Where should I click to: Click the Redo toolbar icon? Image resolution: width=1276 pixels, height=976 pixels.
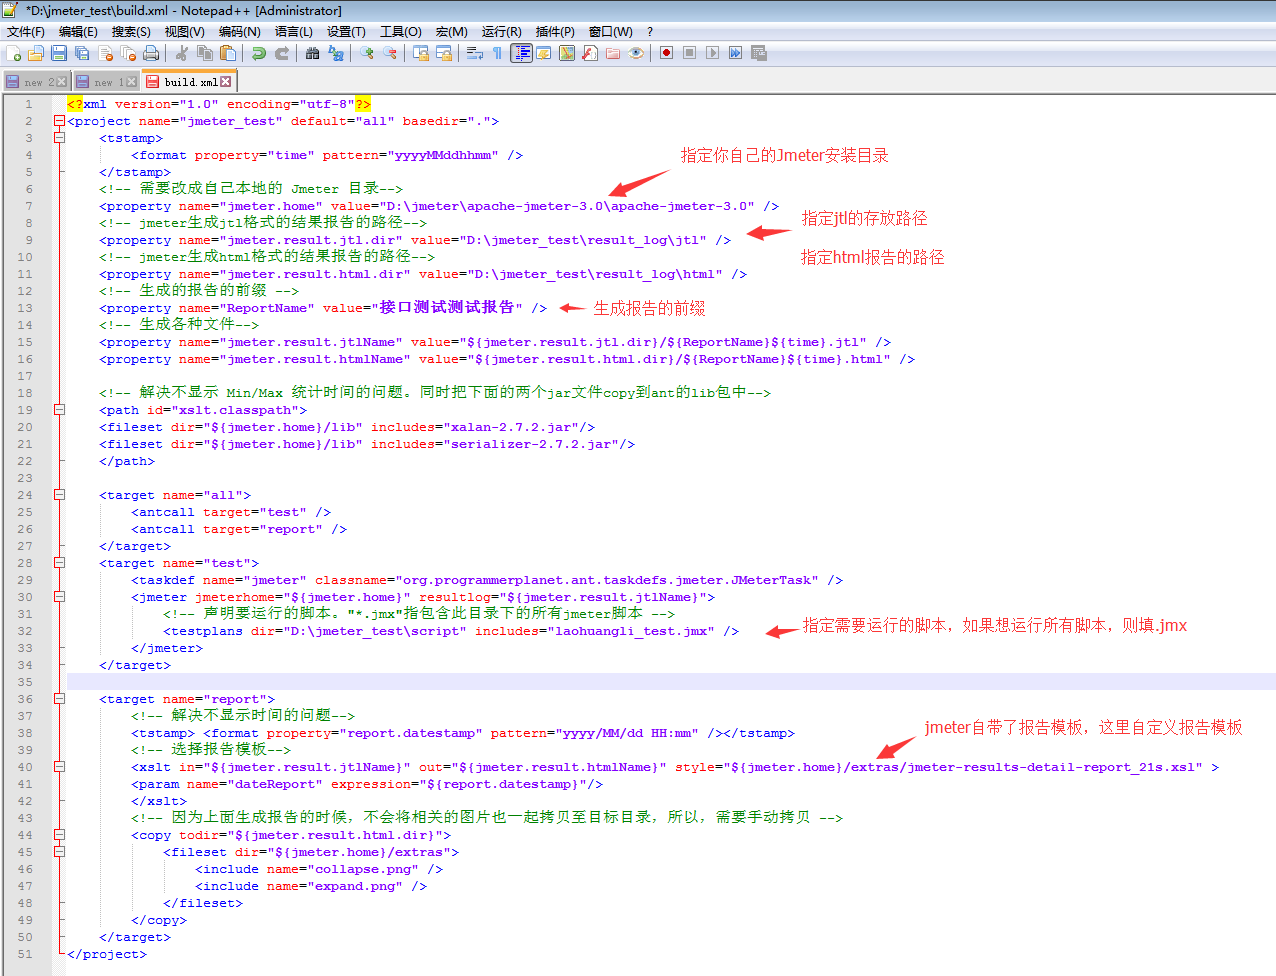282,53
